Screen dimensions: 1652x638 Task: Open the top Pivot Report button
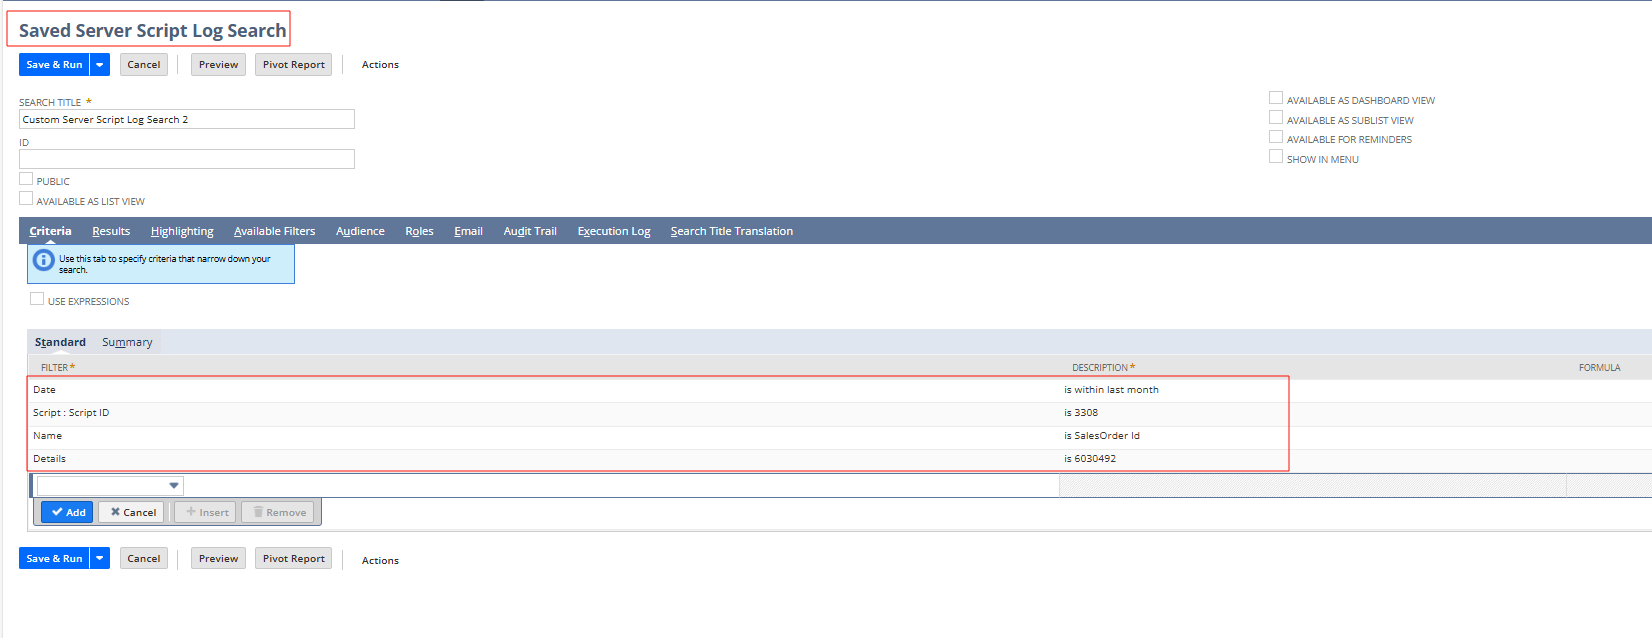[x=293, y=65]
